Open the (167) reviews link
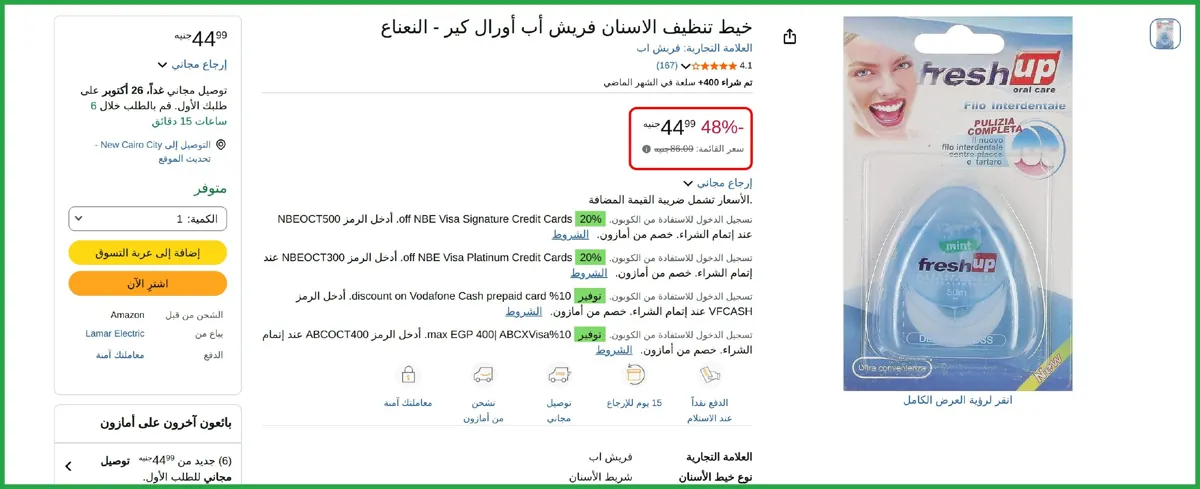The width and height of the screenshot is (1200, 489). pos(667,65)
